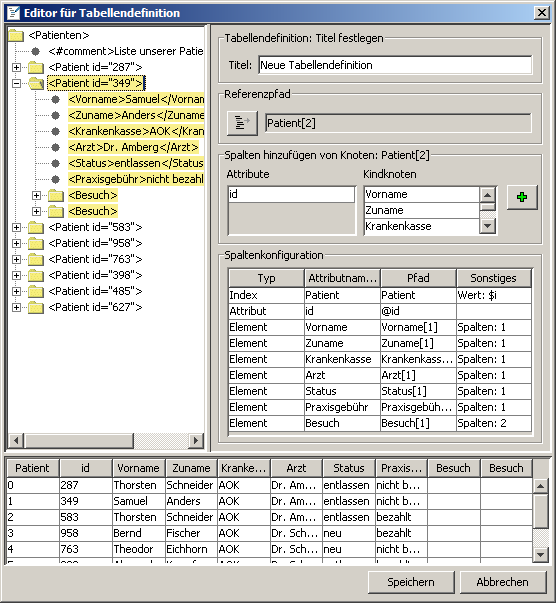The height and width of the screenshot is (603, 556).
Task: Click preview cell Fischer
Action: pos(191,533)
